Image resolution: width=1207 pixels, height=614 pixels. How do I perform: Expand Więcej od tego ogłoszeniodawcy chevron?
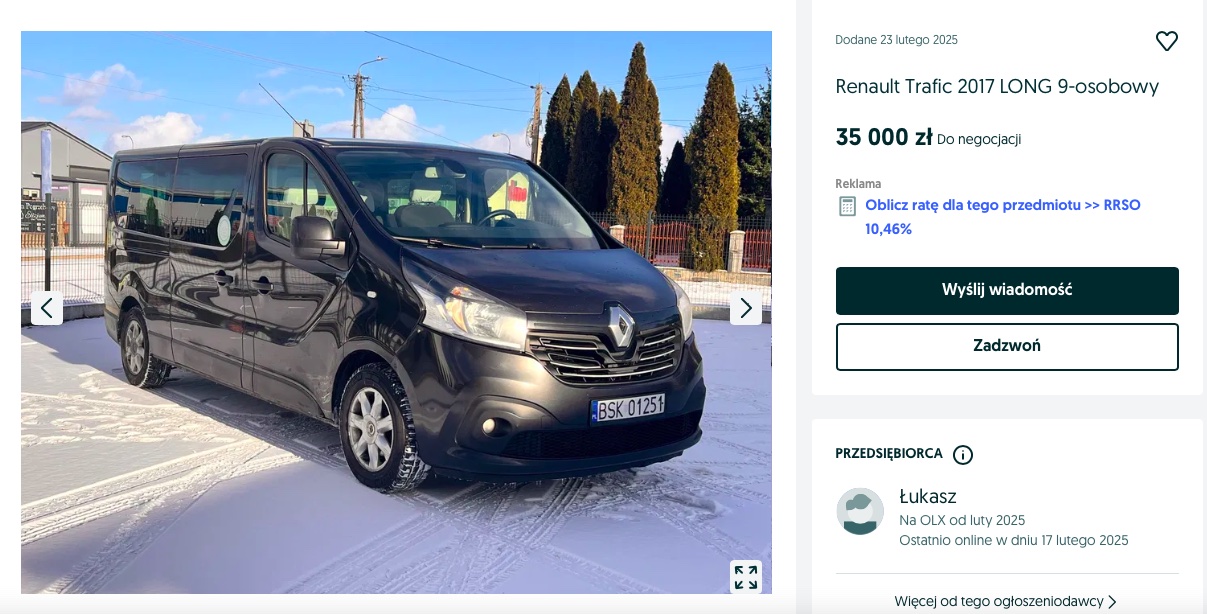(1113, 602)
